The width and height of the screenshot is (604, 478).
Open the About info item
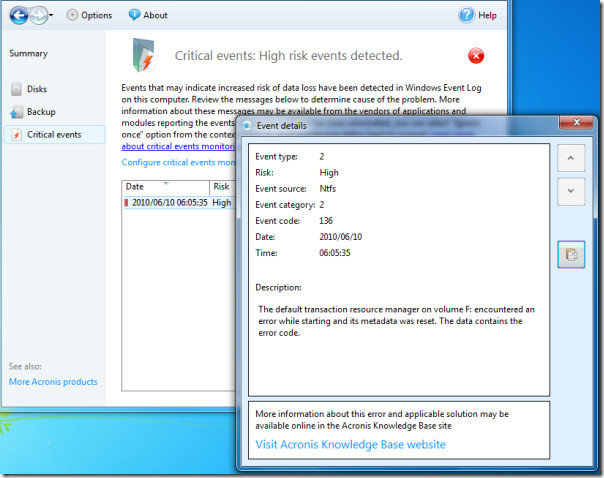click(148, 15)
